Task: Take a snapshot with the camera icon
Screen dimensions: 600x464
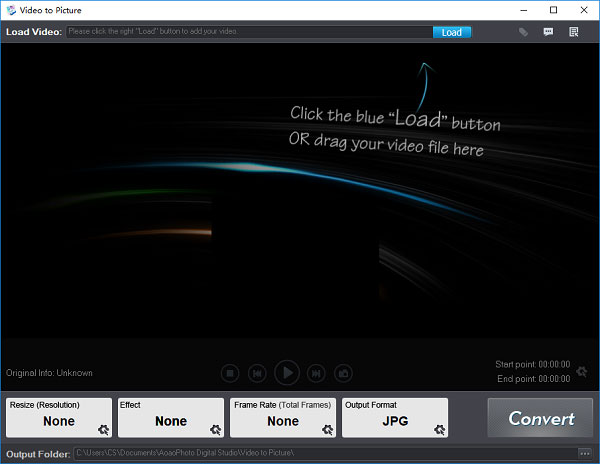Action: pyautogui.click(x=343, y=373)
